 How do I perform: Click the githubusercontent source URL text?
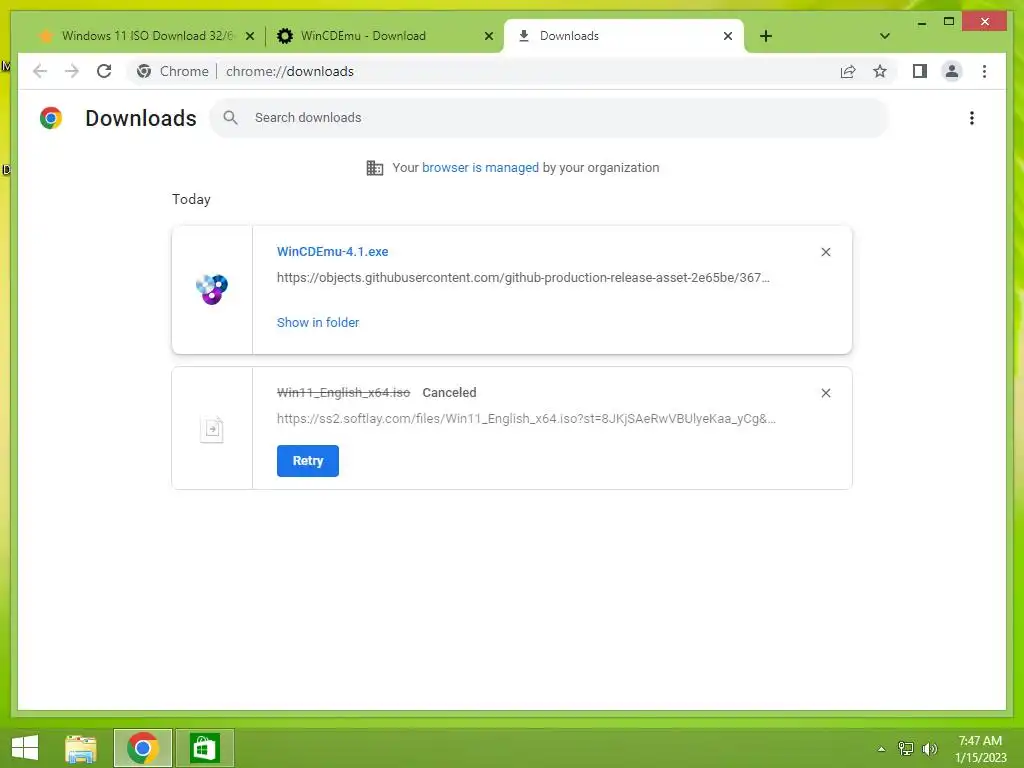(523, 278)
